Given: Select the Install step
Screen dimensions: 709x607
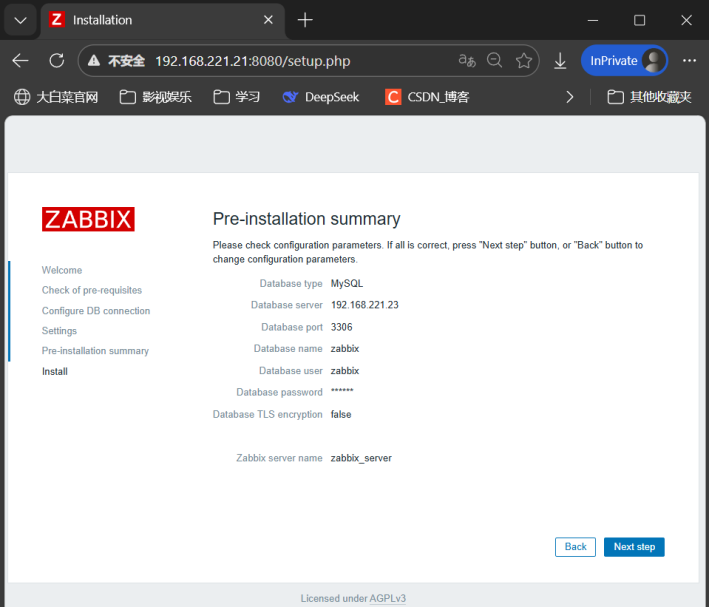Looking at the screenshot, I should (x=55, y=371).
